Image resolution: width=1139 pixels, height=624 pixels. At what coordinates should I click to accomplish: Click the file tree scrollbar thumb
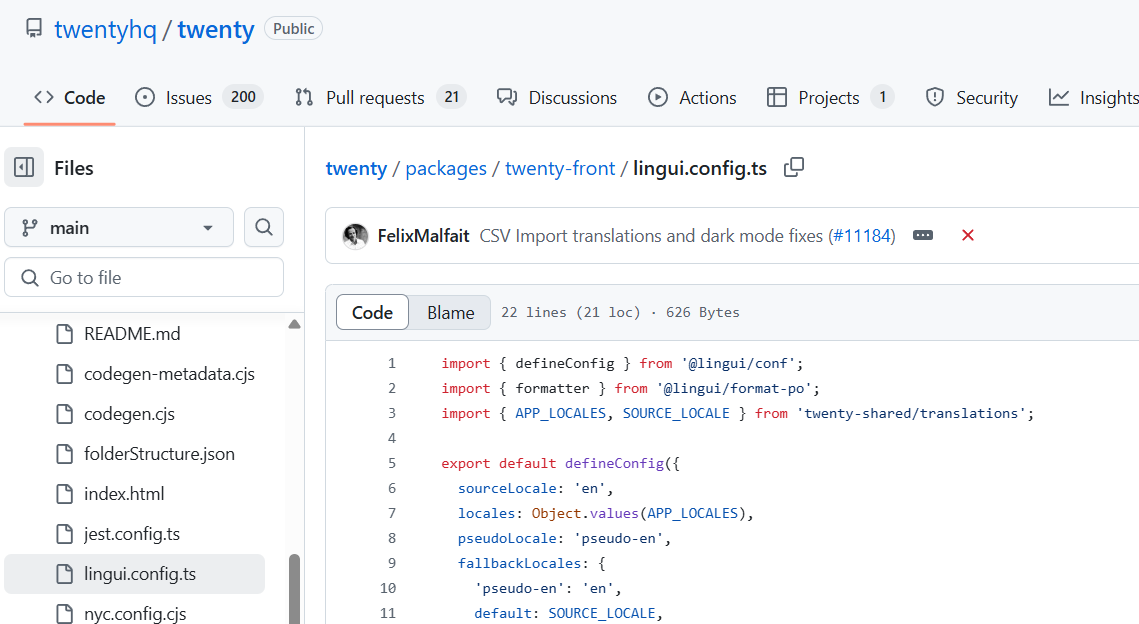[294, 589]
